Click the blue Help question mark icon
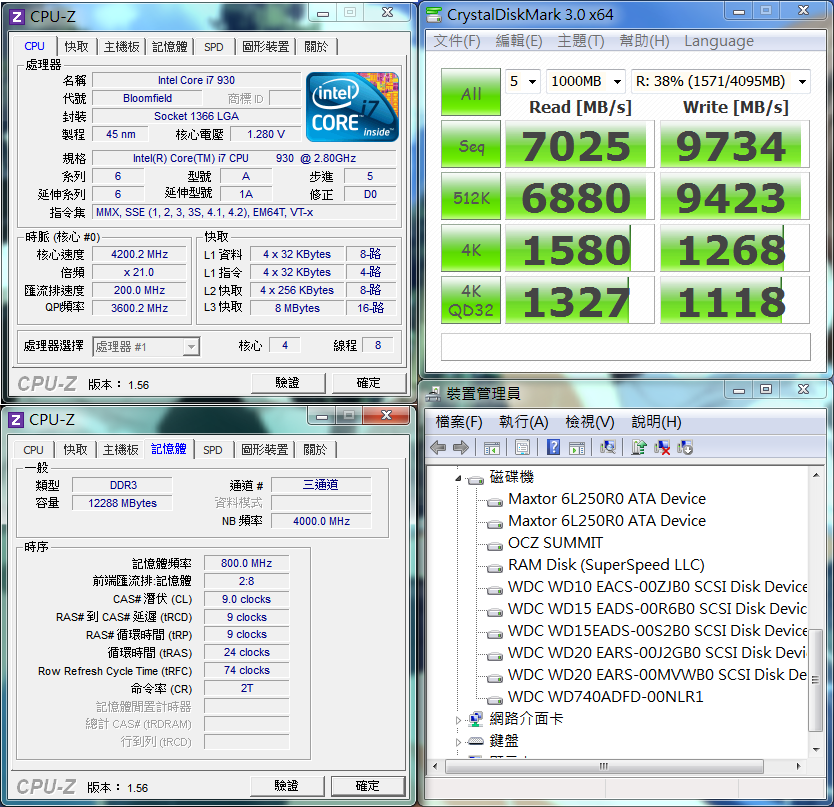The height and width of the screenshot is (807, 834). pyautogui.click(x=553, y=447)
